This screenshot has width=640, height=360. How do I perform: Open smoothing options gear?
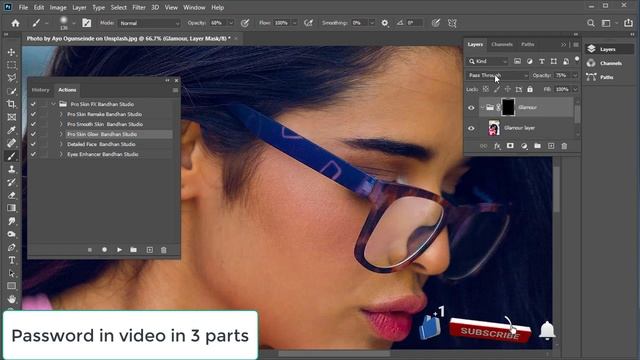[x=384, y=23]
